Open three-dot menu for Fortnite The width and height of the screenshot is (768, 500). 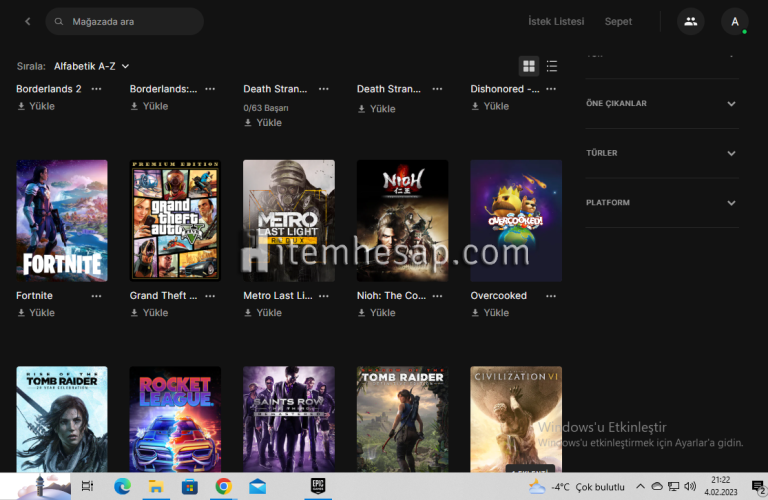(x=96, y=296)
